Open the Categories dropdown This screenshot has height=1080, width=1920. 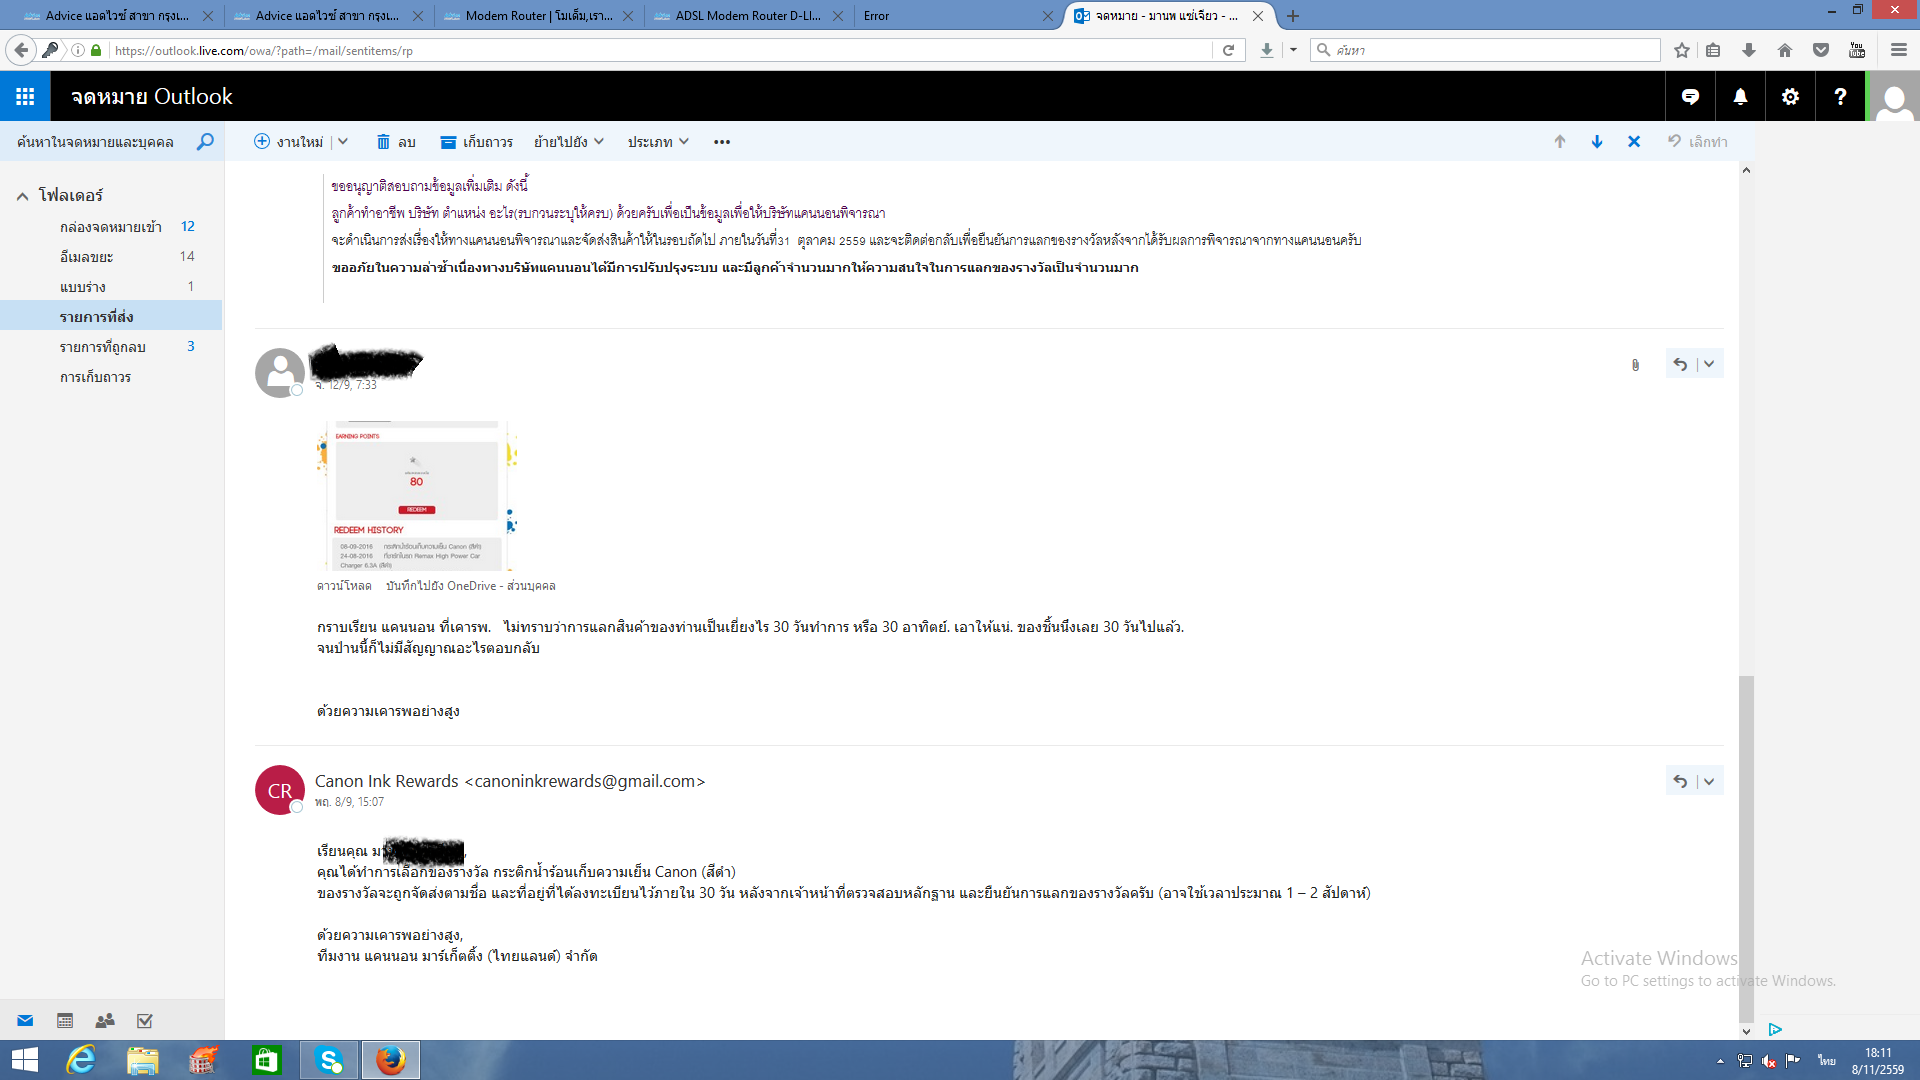(658, 142)
